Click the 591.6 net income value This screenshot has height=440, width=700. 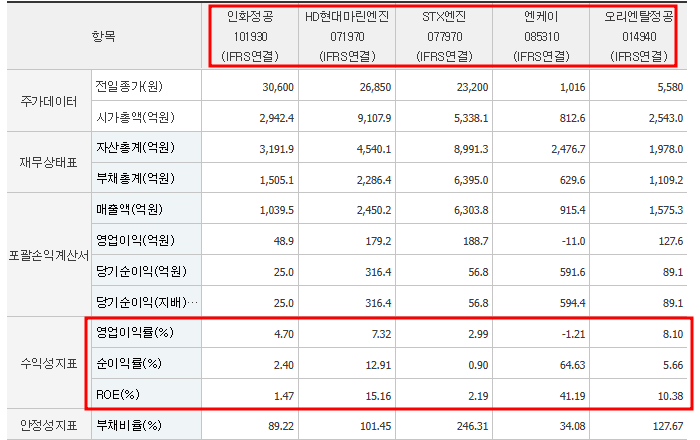point(572,272)
